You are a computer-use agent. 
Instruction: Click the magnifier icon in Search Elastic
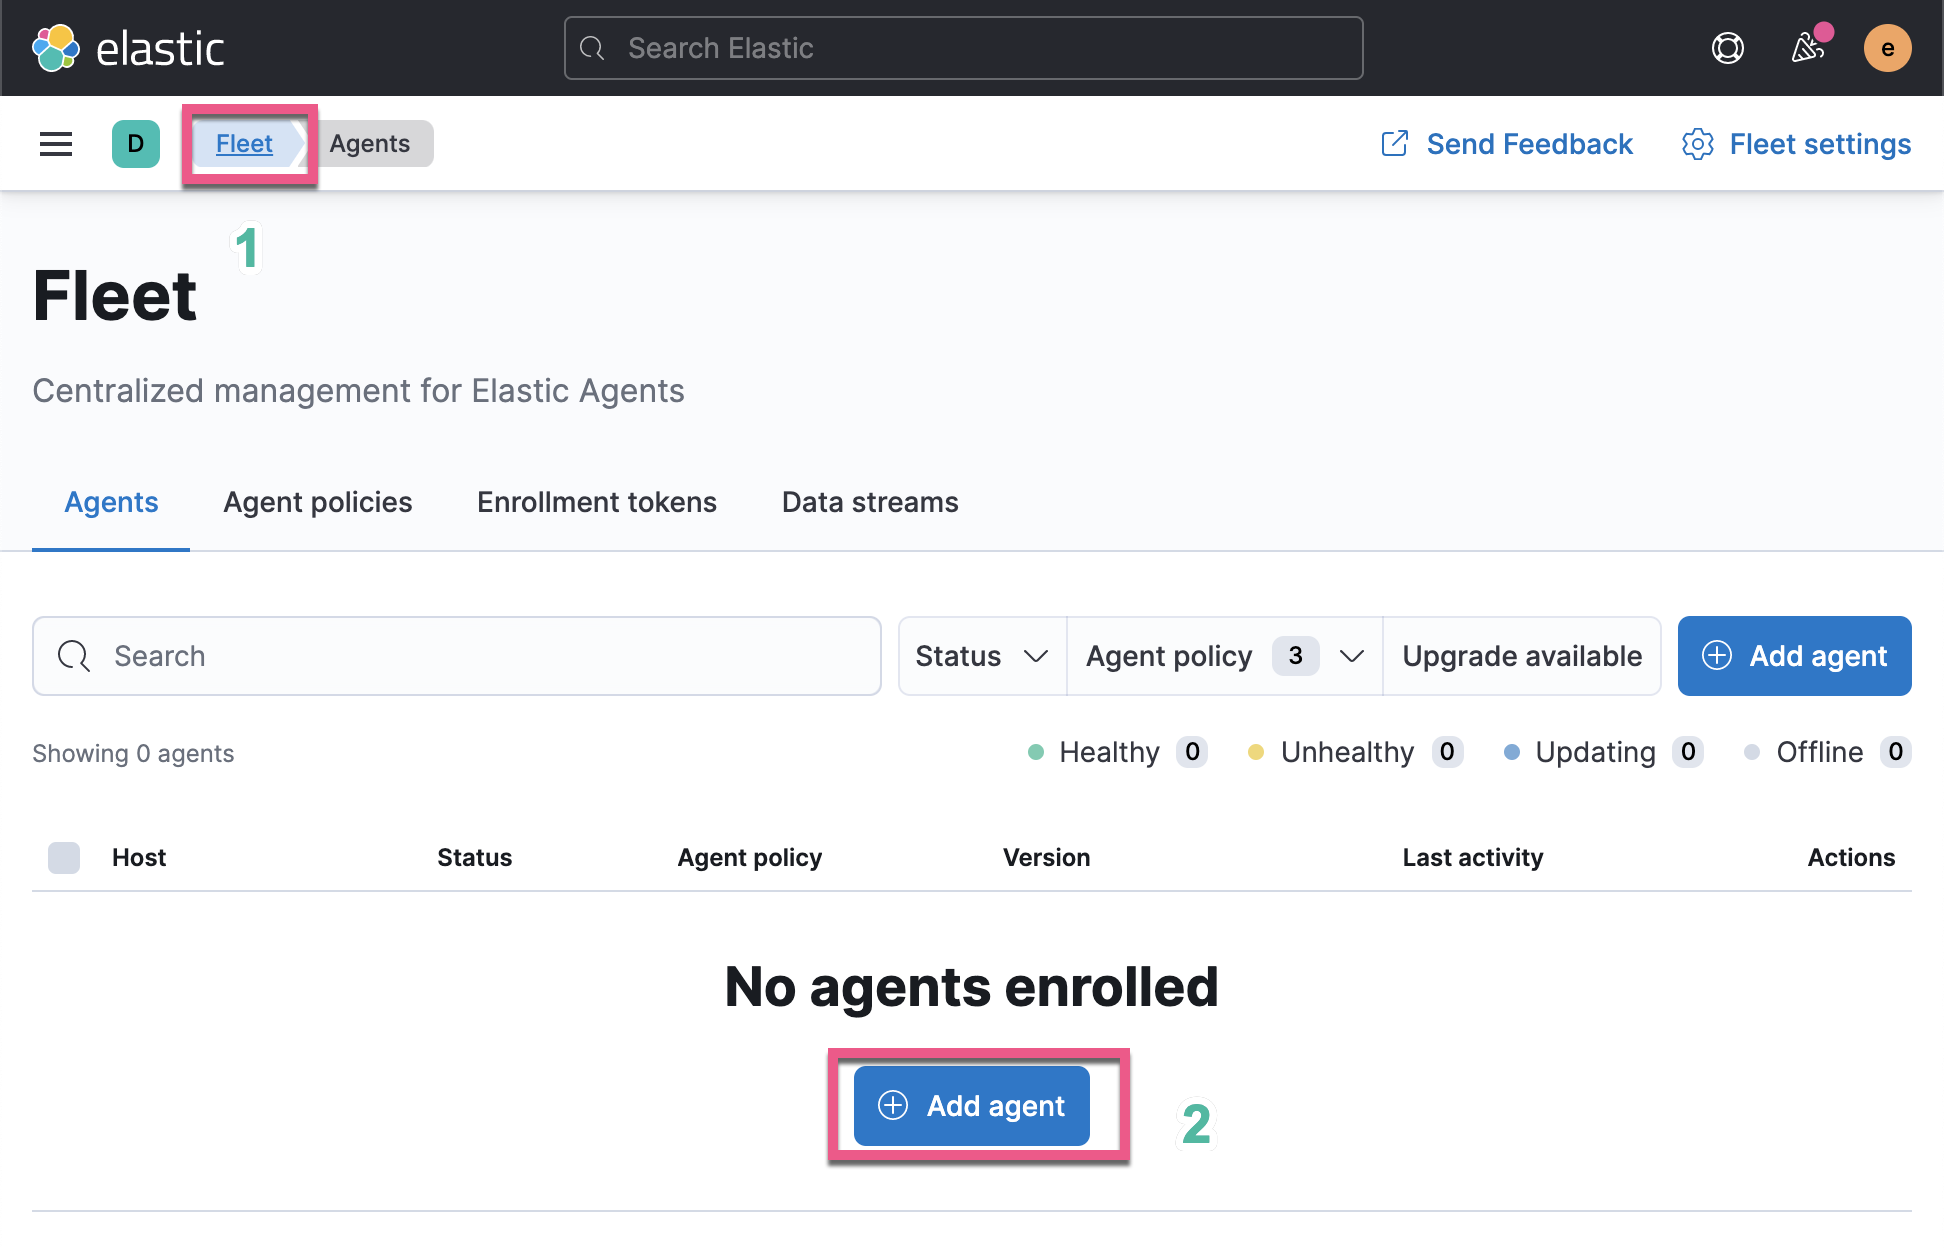(592, 48)
